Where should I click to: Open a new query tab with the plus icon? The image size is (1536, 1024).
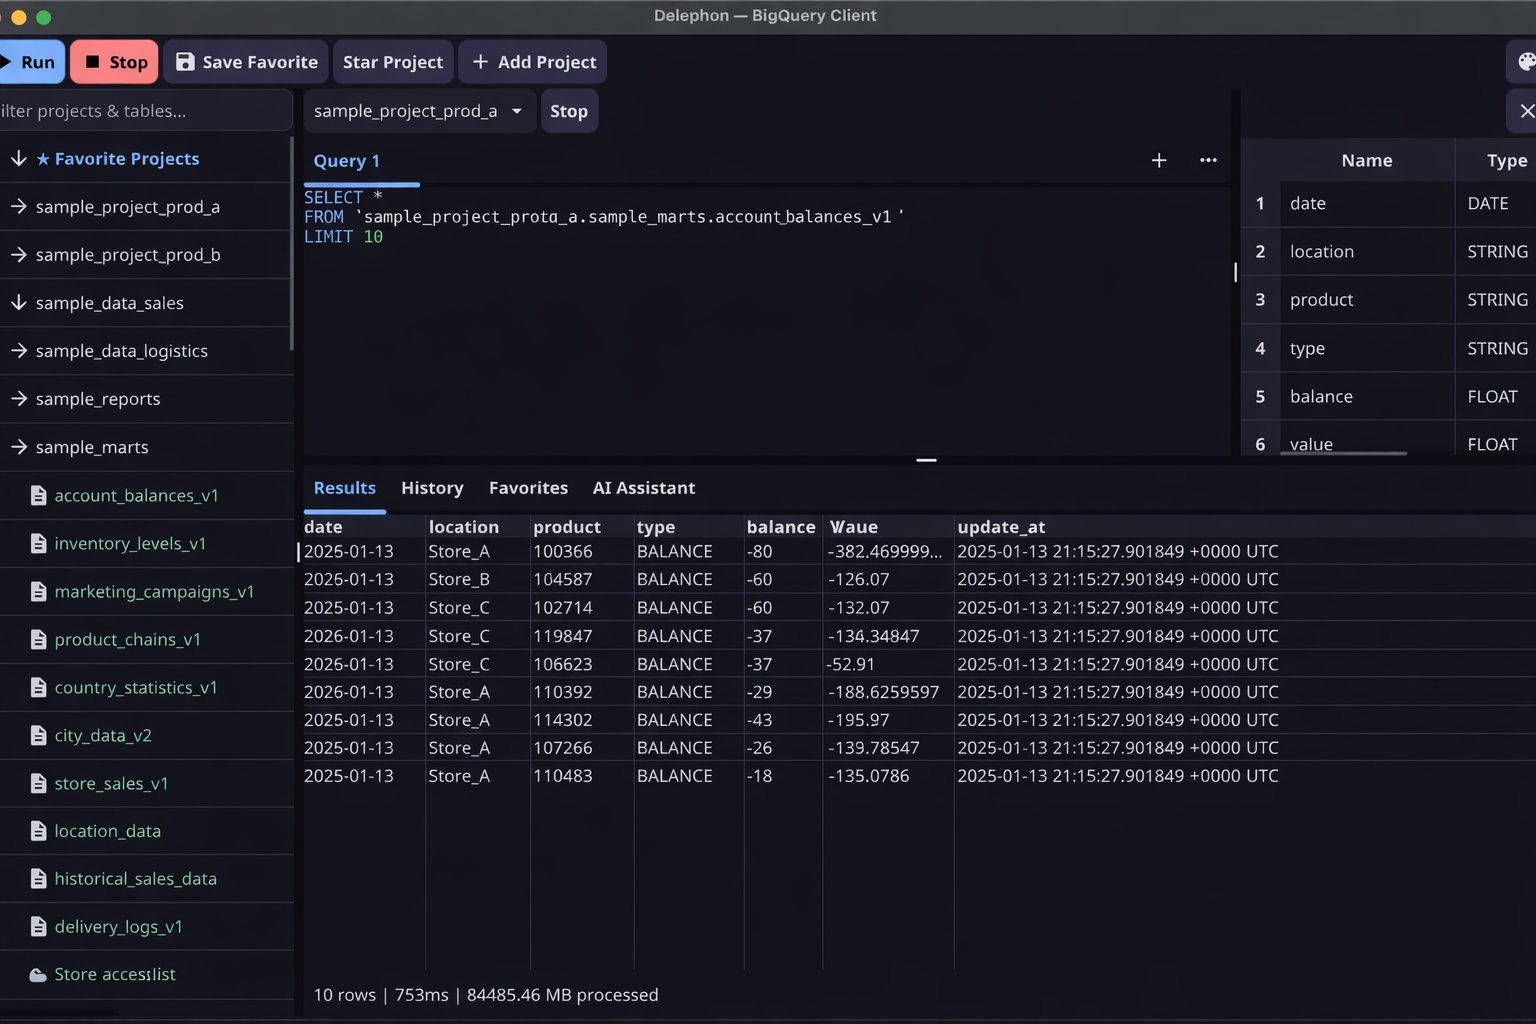[x=1158, y=160]
